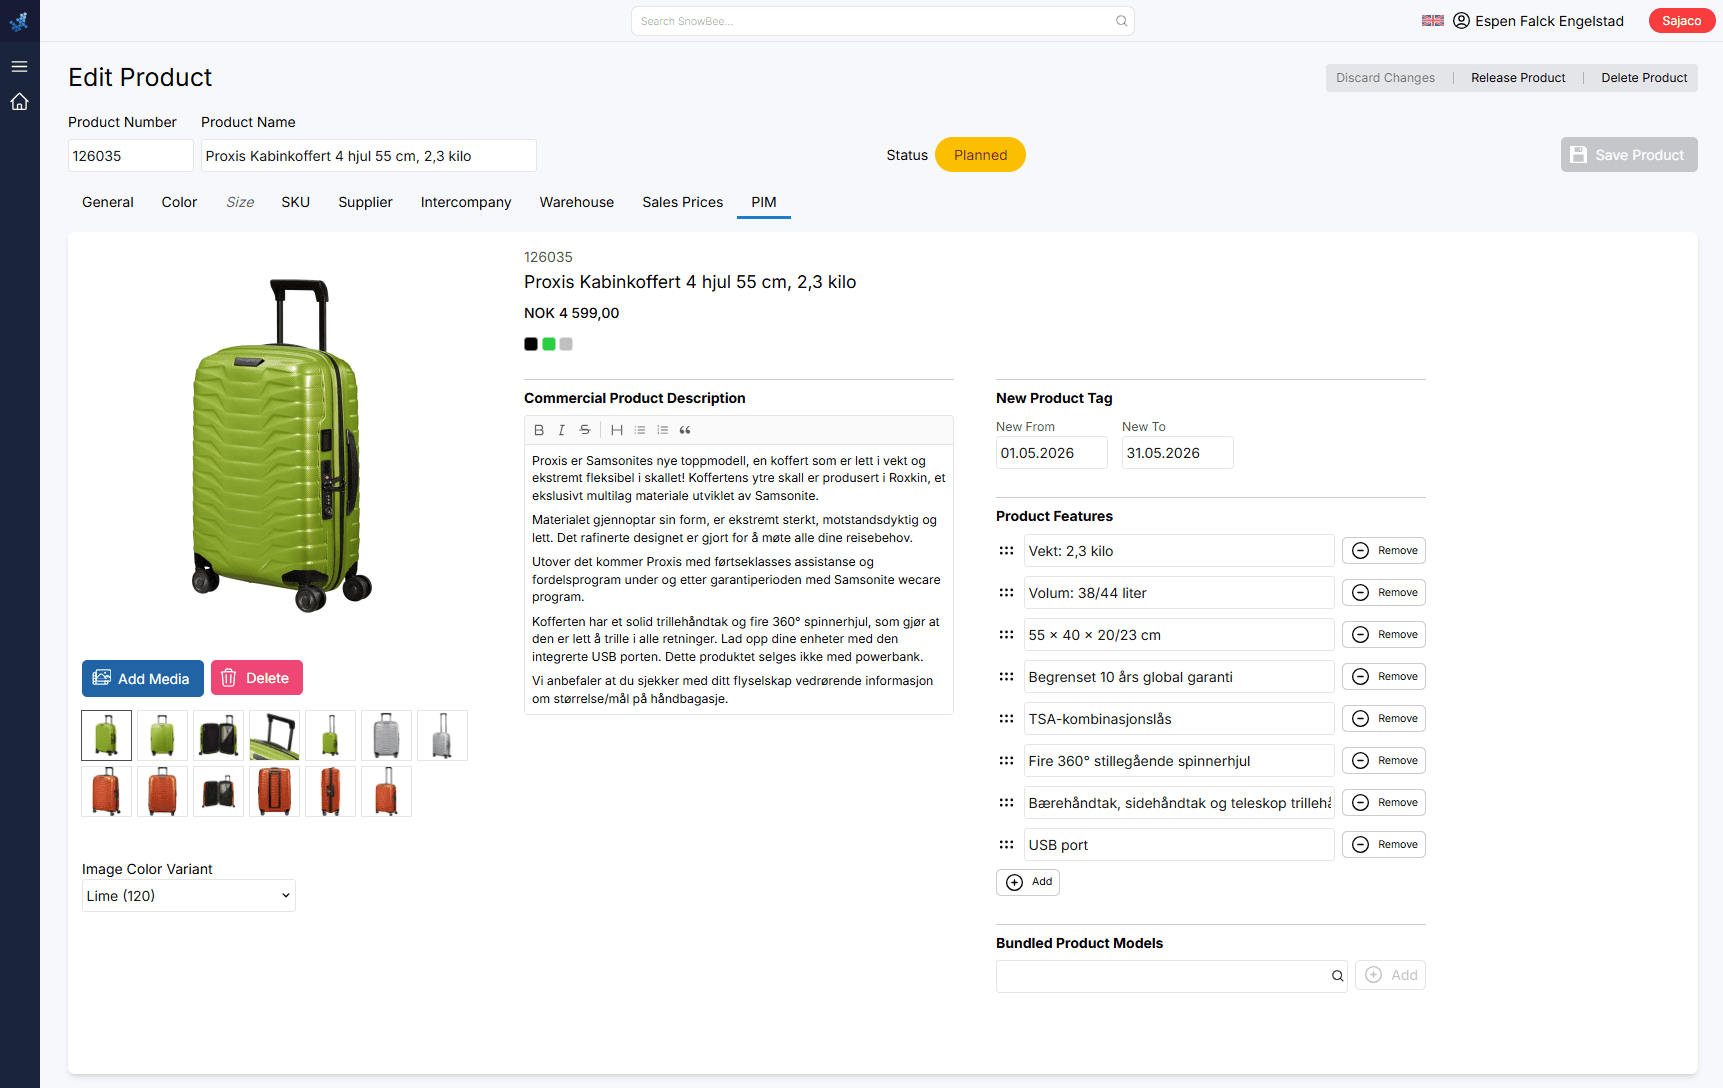Screen dimensions: 1723x1088
Task: Apply strikethrough in the description editor
Action: click(x=585, y=430)
